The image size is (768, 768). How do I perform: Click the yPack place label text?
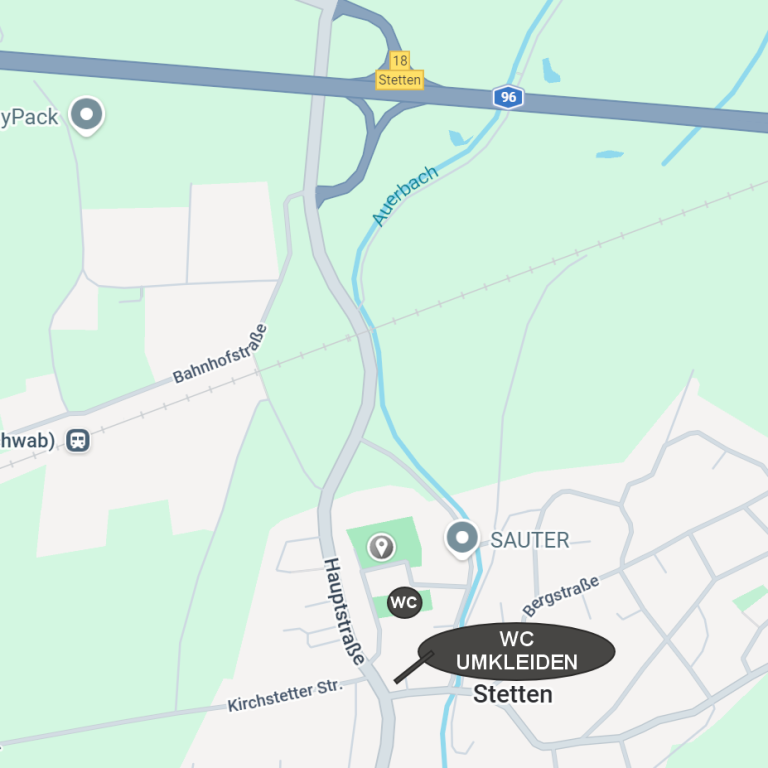coord(29,118)
